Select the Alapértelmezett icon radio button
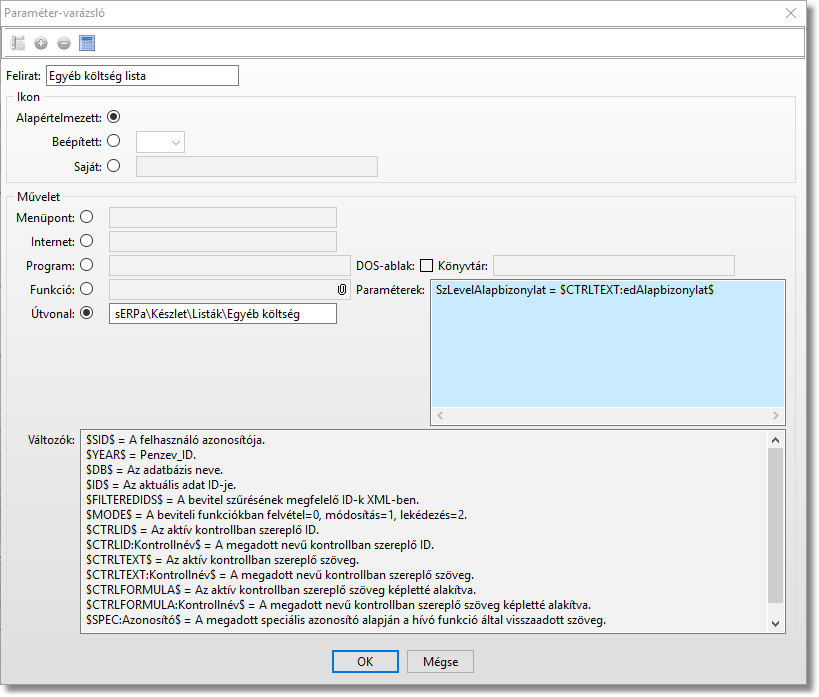This screenshot has width=819, height=697. 113,117
